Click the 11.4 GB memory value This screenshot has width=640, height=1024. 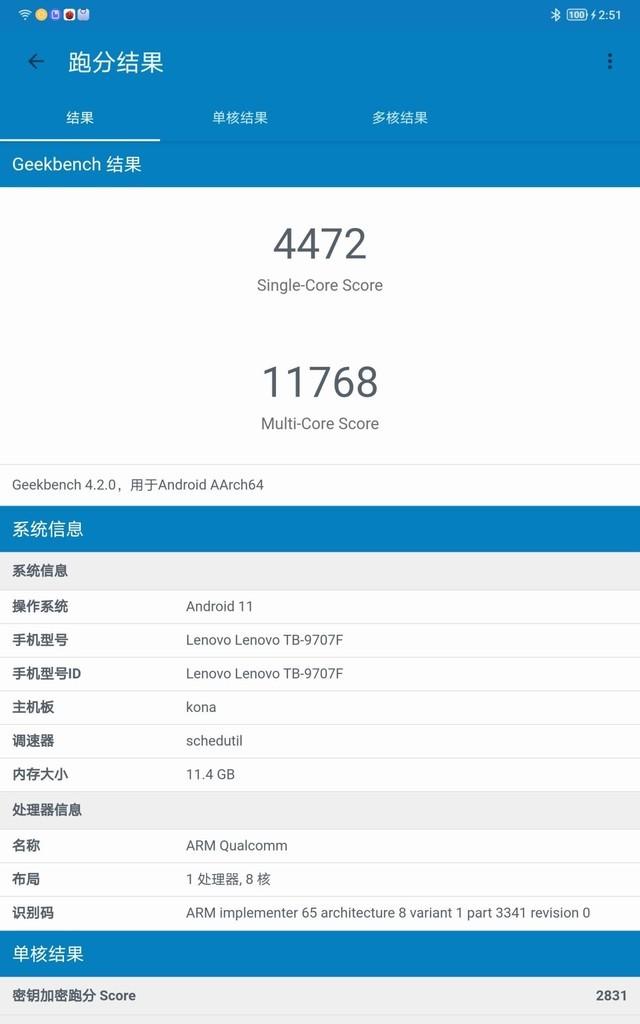pos(210,775)
